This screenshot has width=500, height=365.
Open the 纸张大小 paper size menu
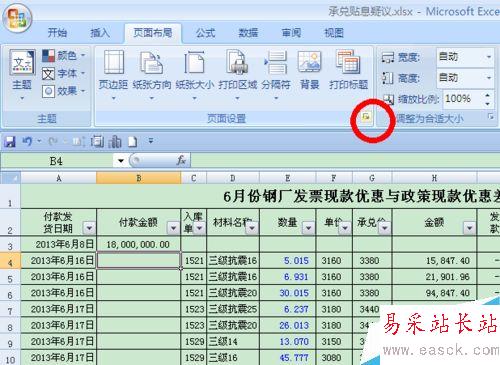pyautogui.click(x=195, y=75)
